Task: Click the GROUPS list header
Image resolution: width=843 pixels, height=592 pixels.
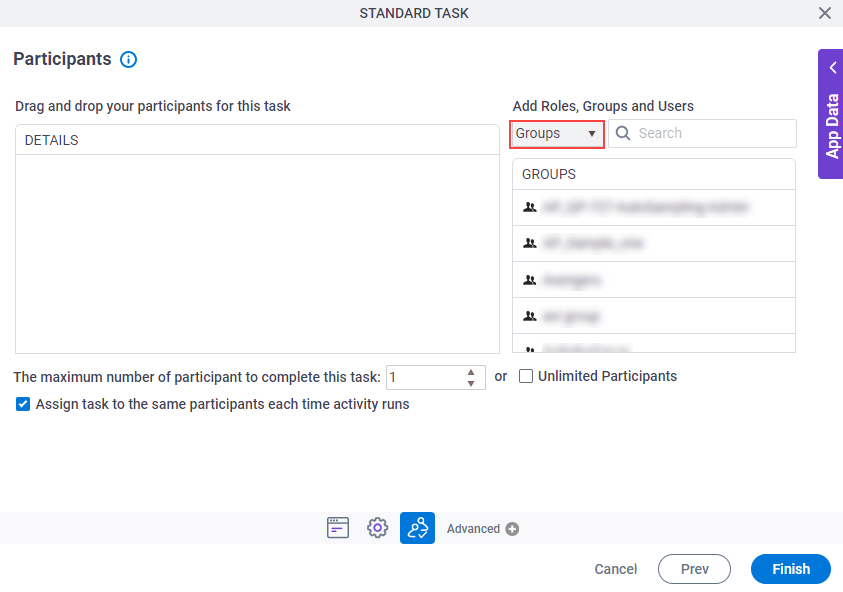Action: (654, 174)
